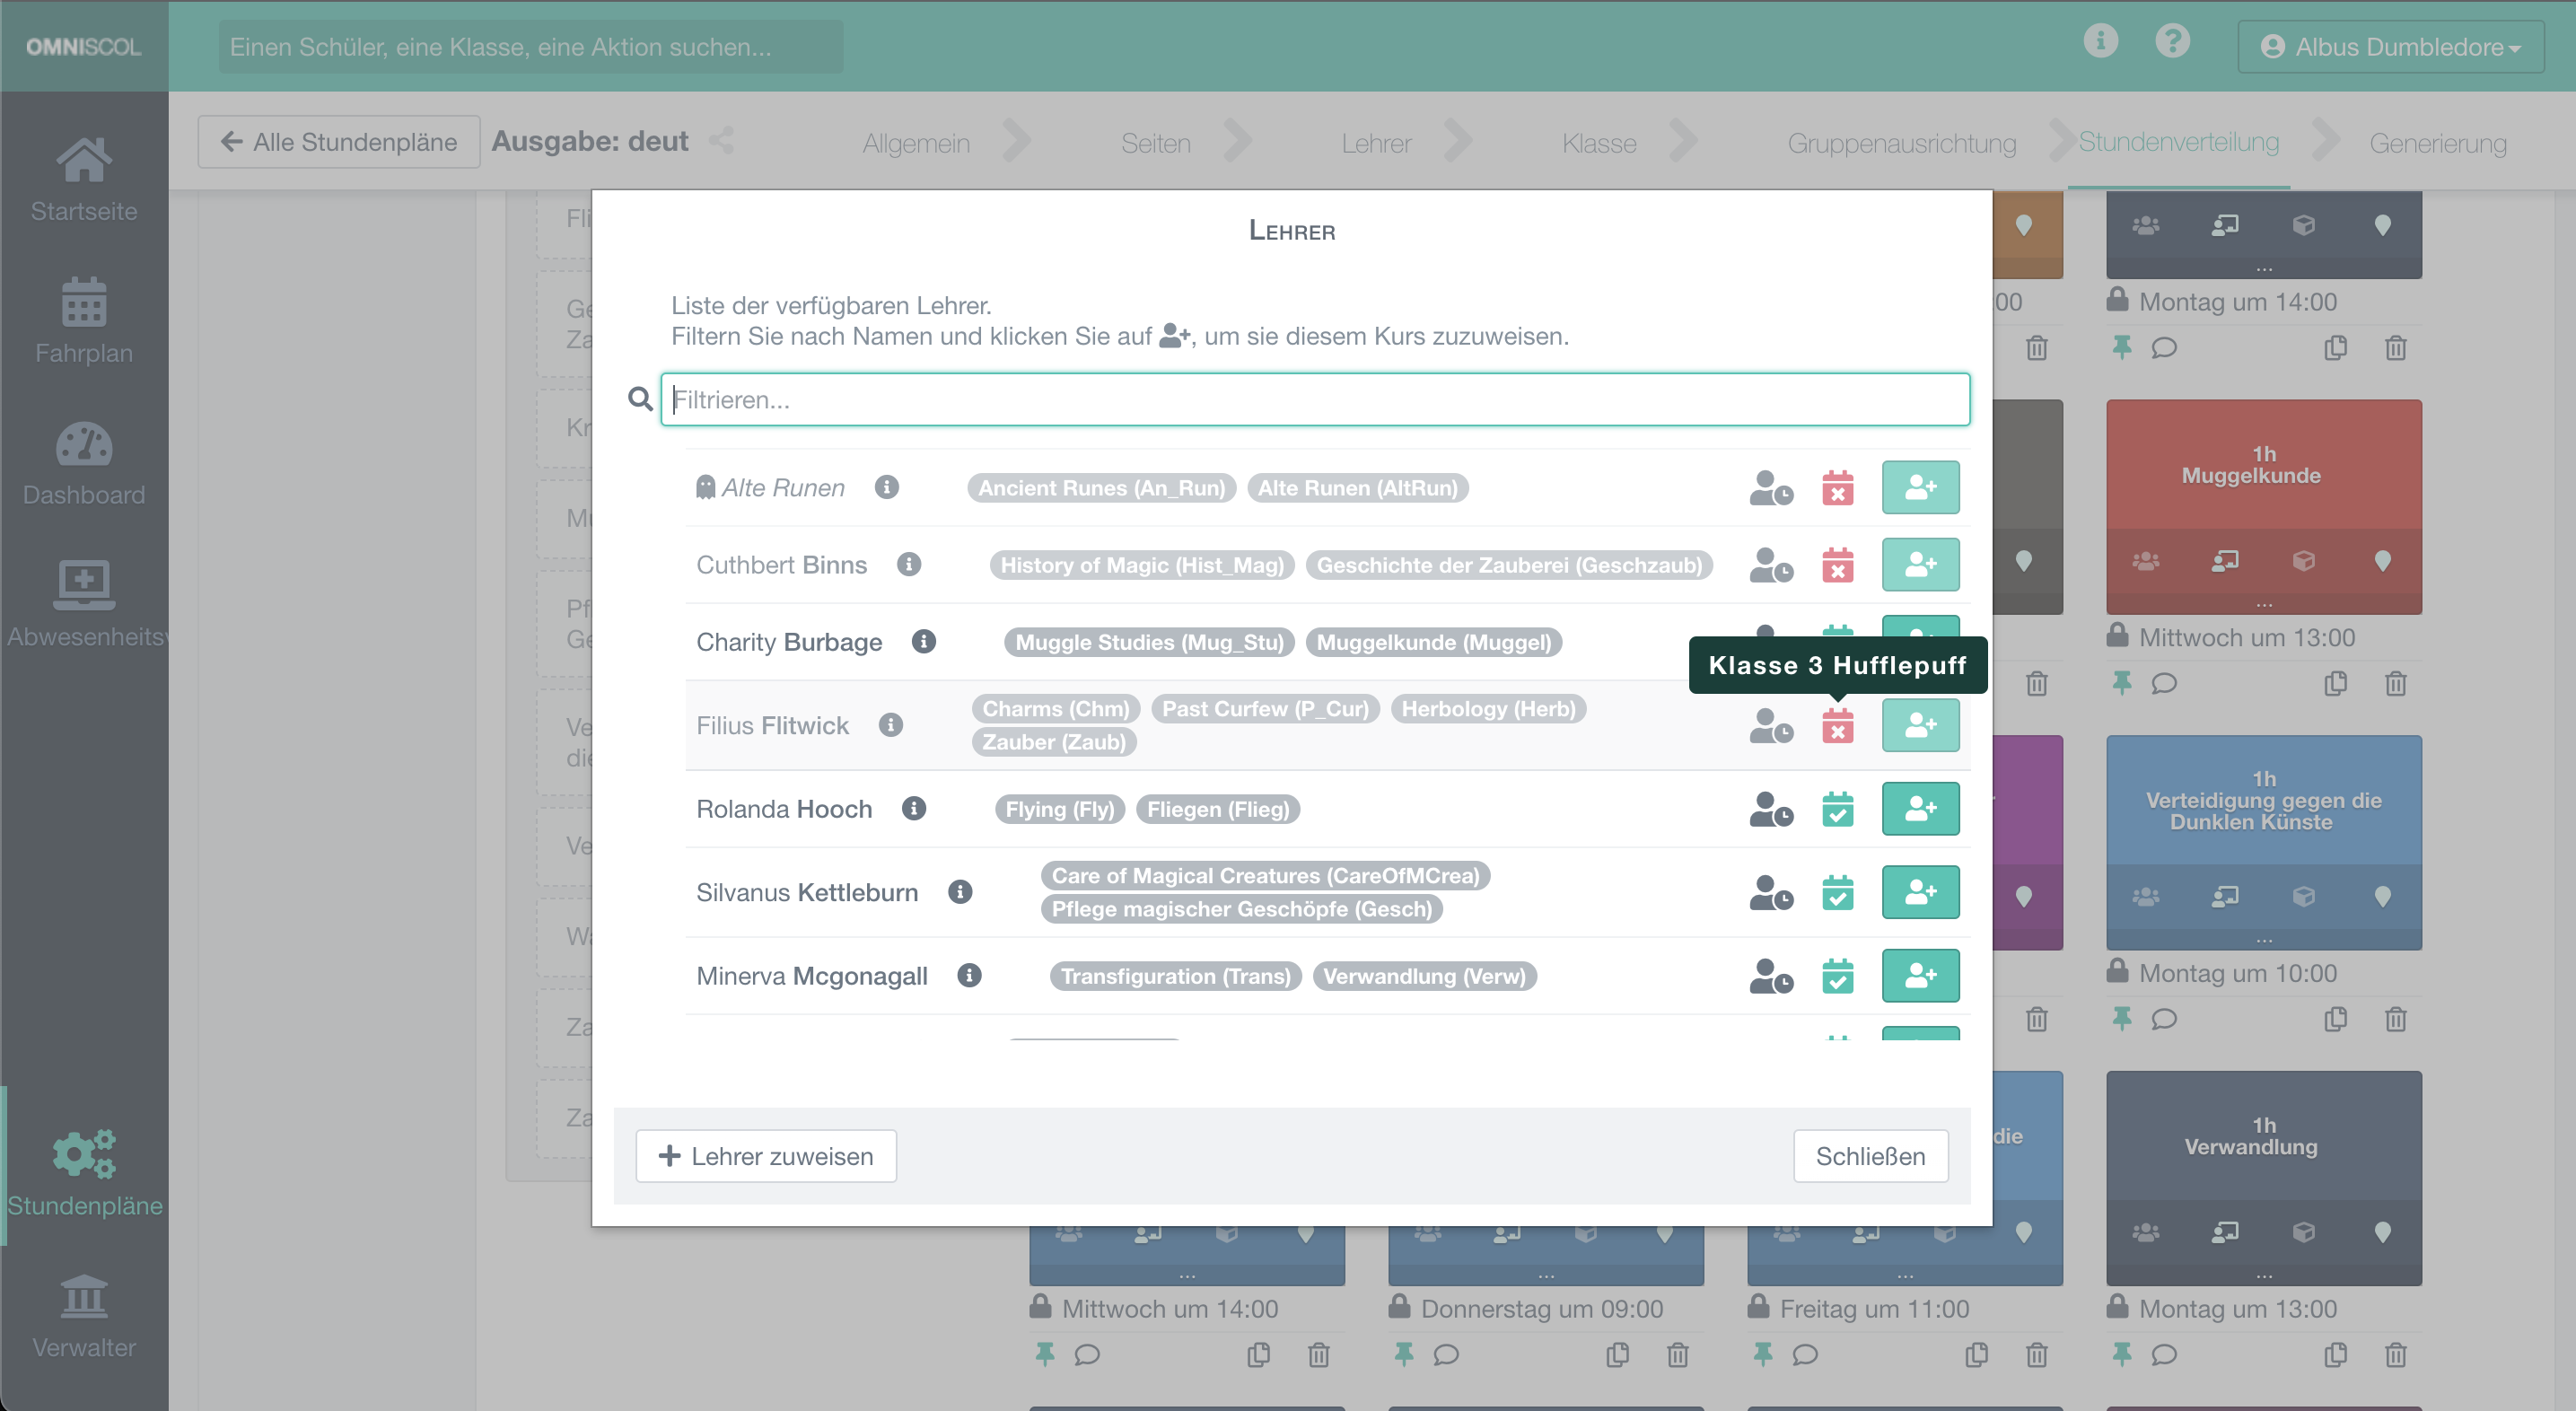The height and width of the screenshot is (1411, 2576).
Task: Click into the Filtrieren search field
Action: pos(1314,400)
